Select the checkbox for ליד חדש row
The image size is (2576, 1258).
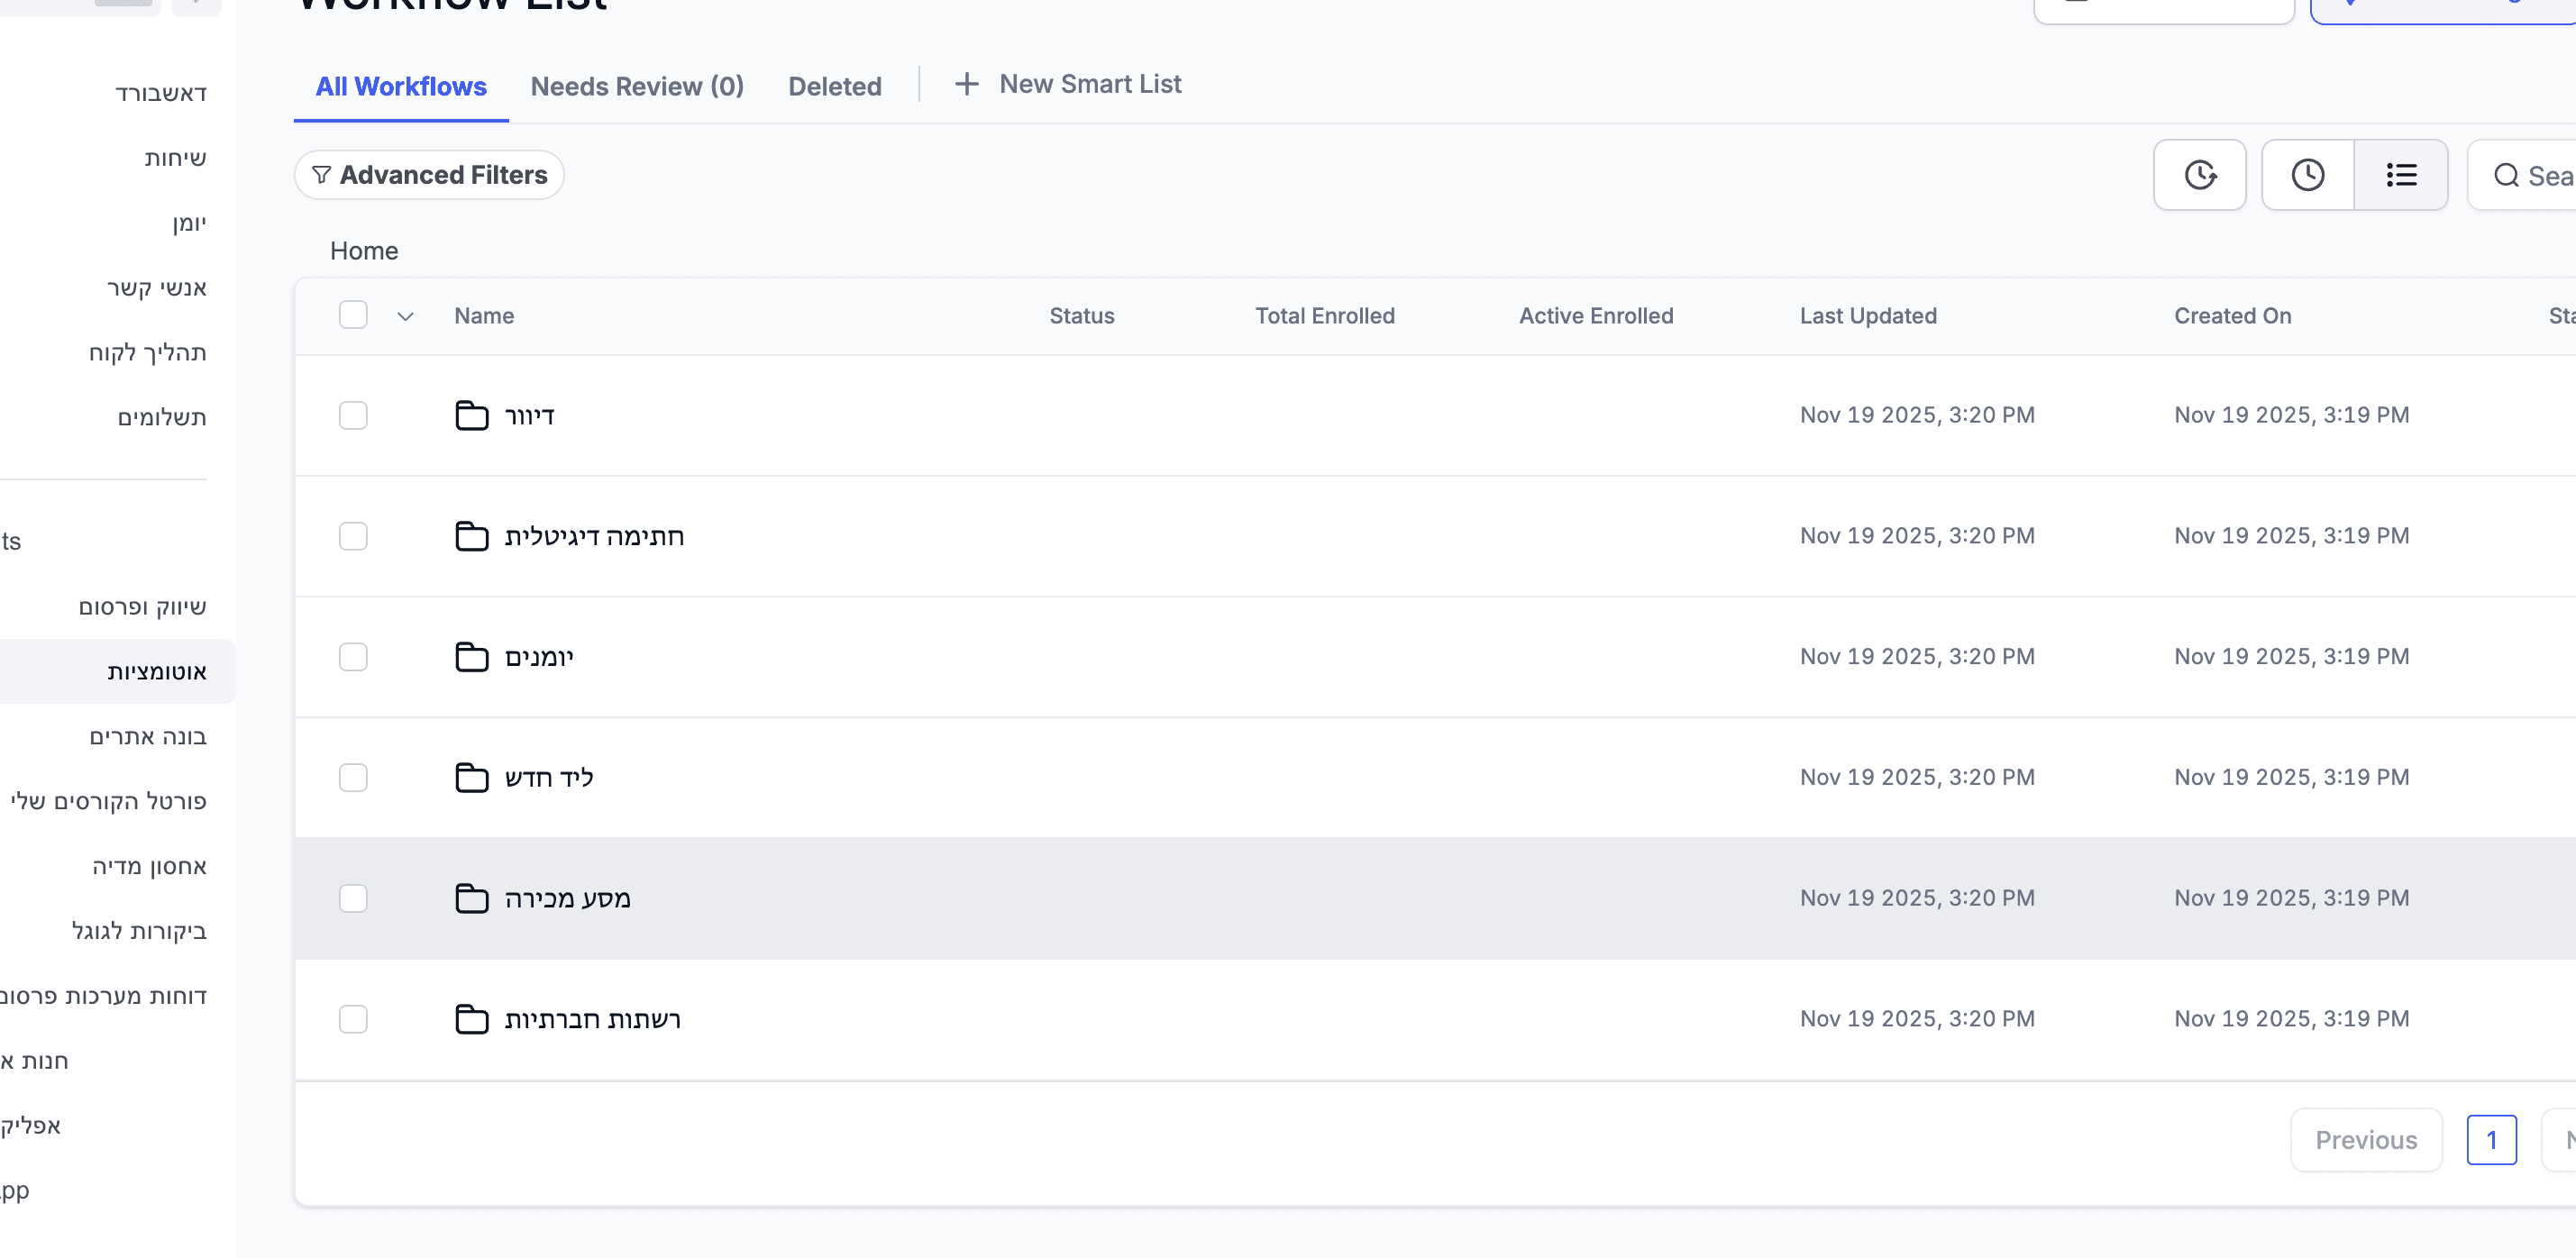point(353,777)
